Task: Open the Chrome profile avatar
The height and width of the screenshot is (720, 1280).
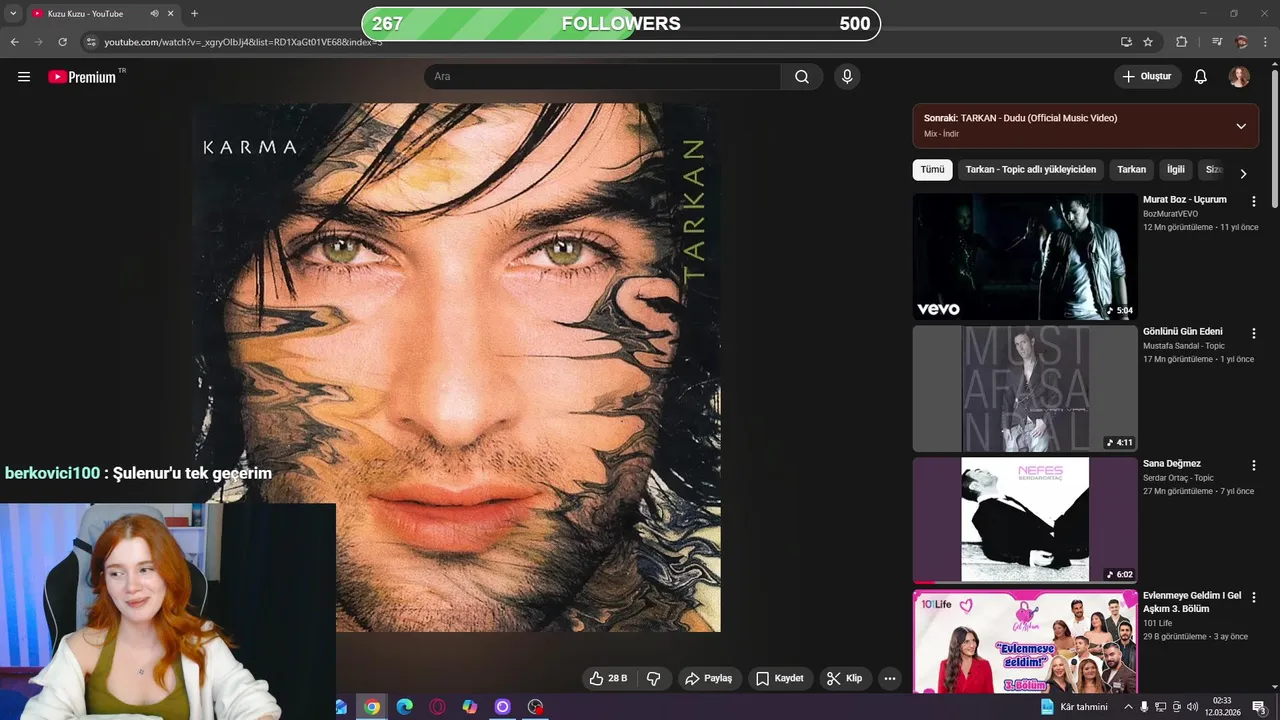Action: click(1241, 42)
